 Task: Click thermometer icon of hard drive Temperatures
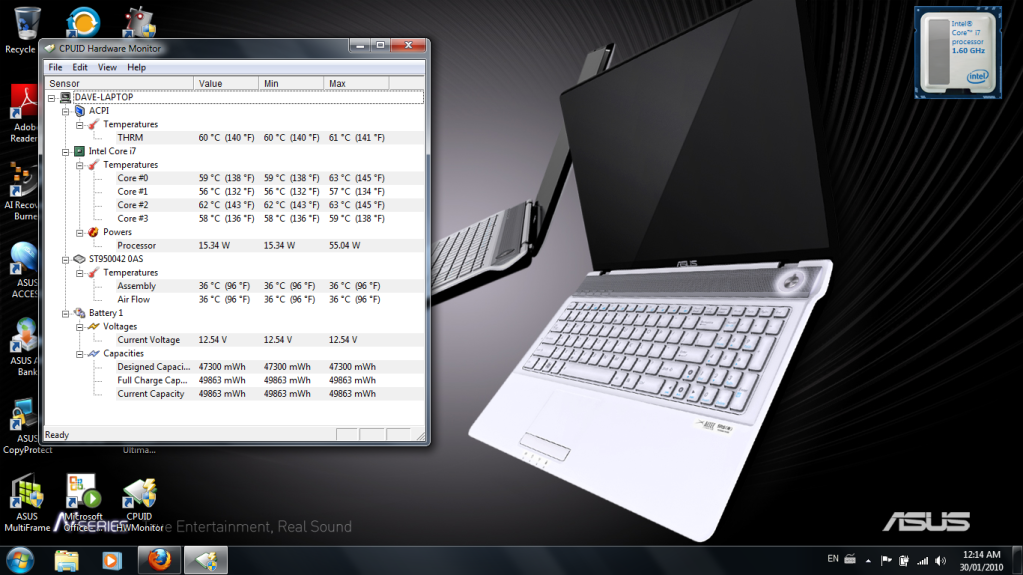pos(94,273)
